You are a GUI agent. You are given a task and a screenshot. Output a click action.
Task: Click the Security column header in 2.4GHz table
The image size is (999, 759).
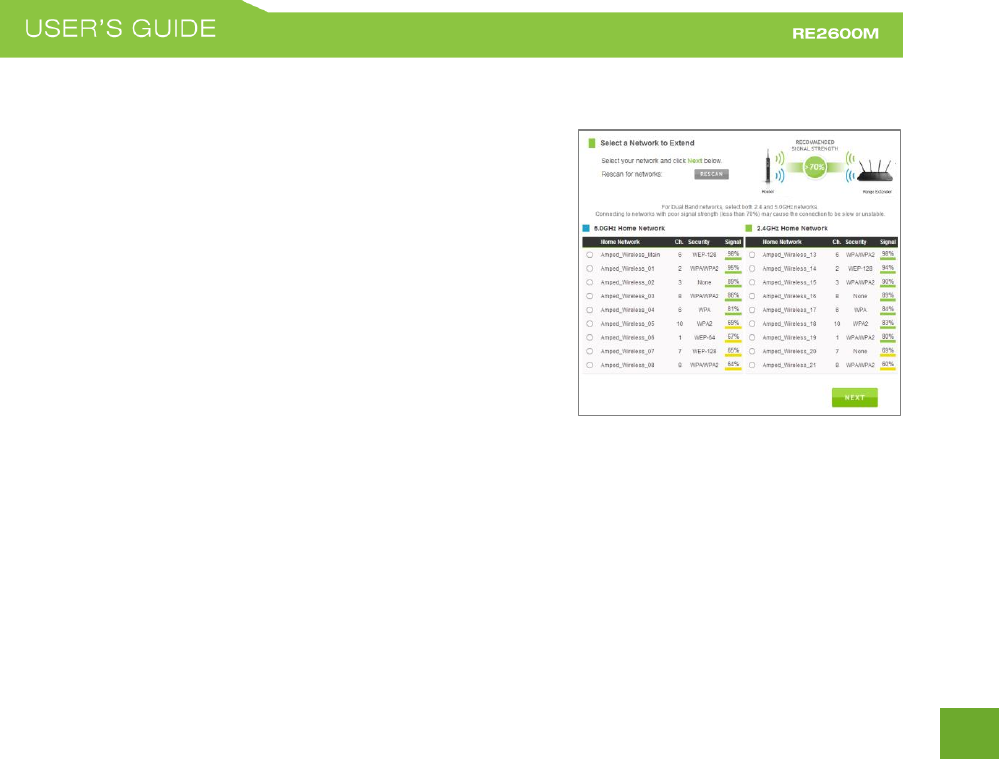(856, 242)
